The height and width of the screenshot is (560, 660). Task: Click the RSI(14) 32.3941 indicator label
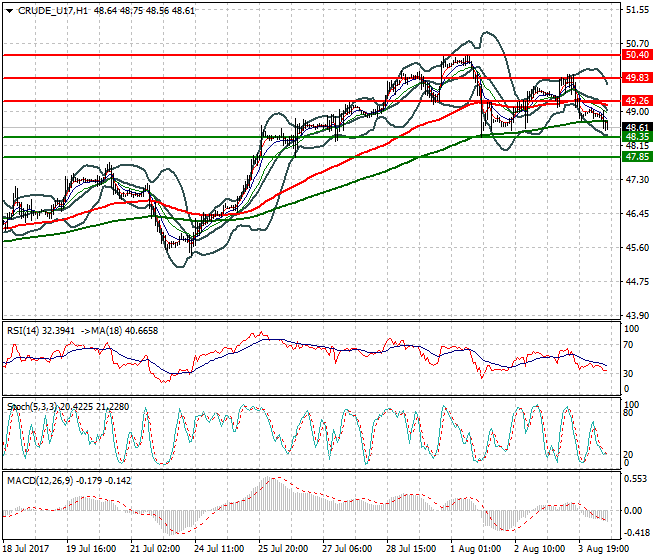[x=41, y=331]
